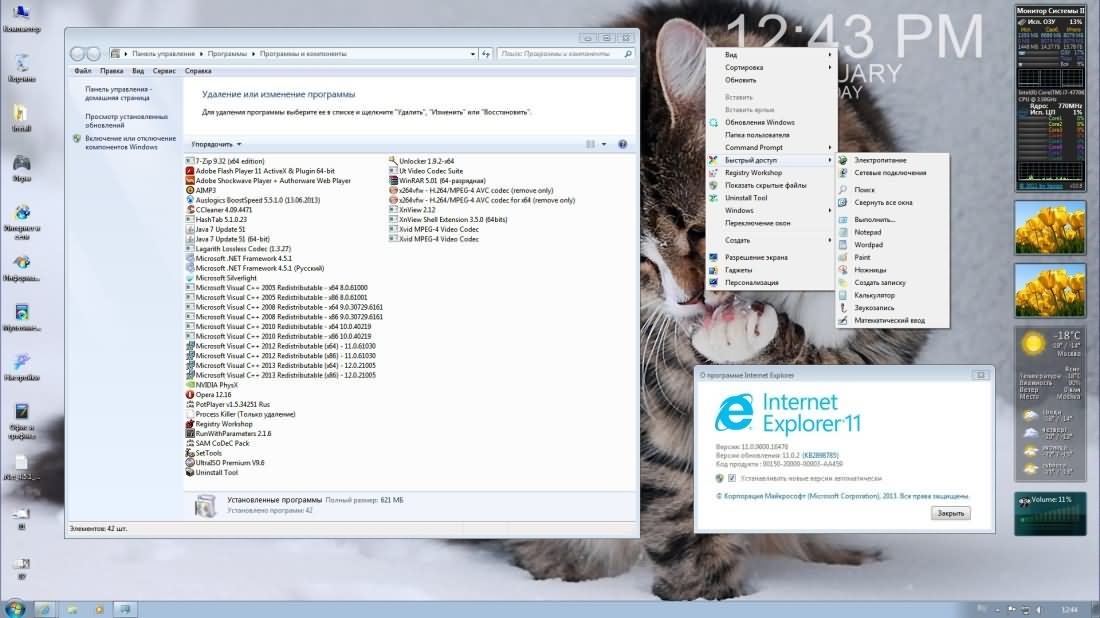Click the Калькулятор icon in submenu
The image size is (1100, 618).
pyautogui.click(x=843, y=295)
